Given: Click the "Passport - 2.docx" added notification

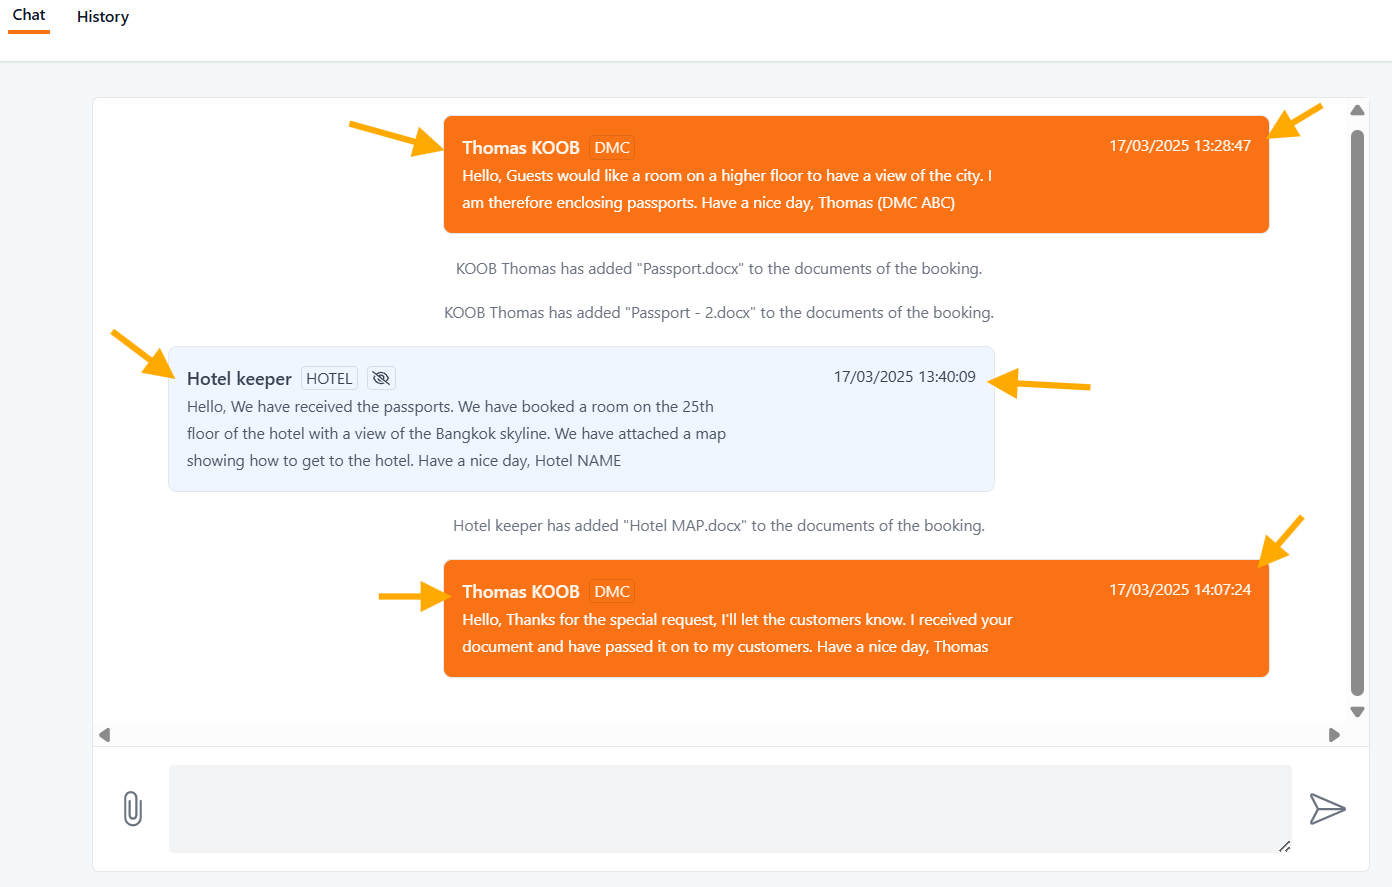Looking at the screenshot, I should click(x=719, y=313).
